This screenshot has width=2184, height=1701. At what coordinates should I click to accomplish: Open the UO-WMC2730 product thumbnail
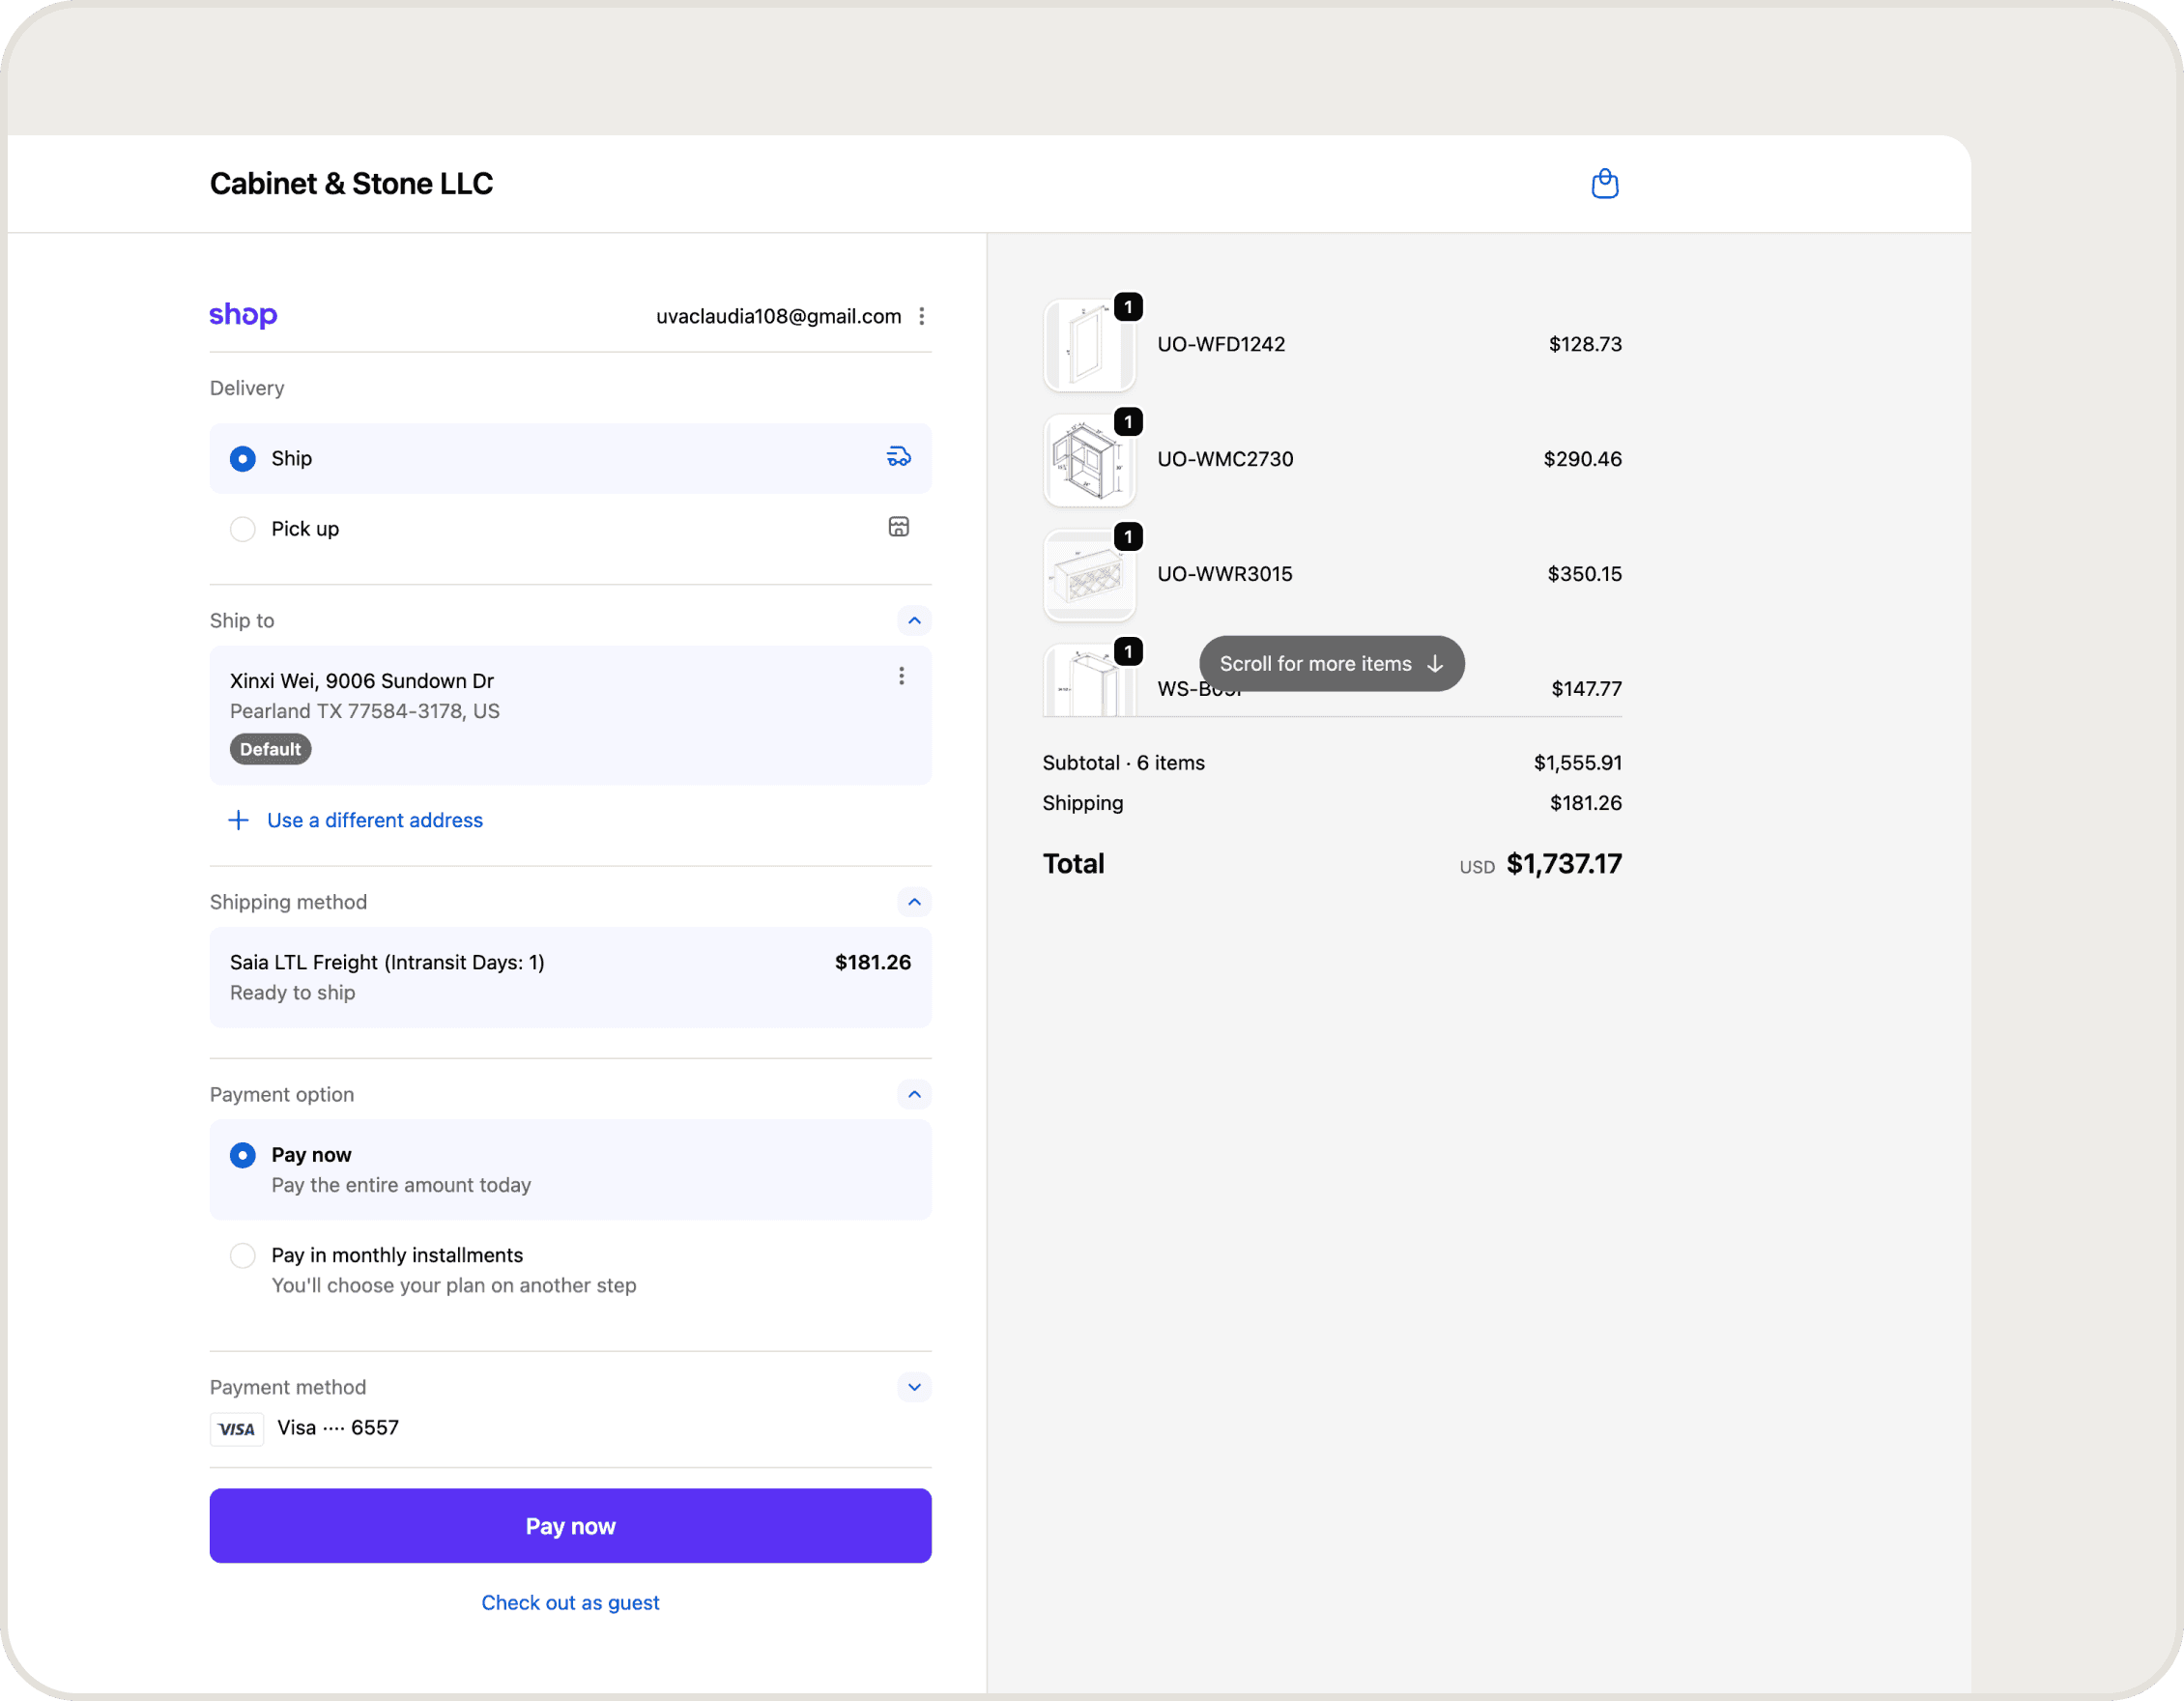coord(1089,461)
